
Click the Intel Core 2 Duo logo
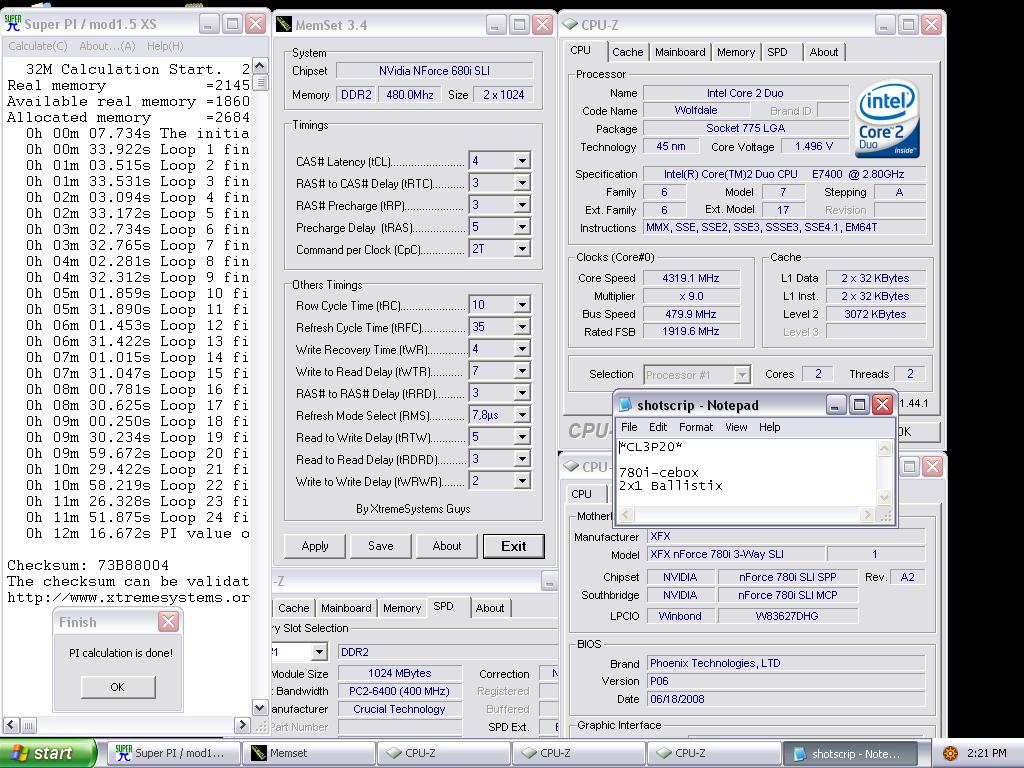pos(888,120)
